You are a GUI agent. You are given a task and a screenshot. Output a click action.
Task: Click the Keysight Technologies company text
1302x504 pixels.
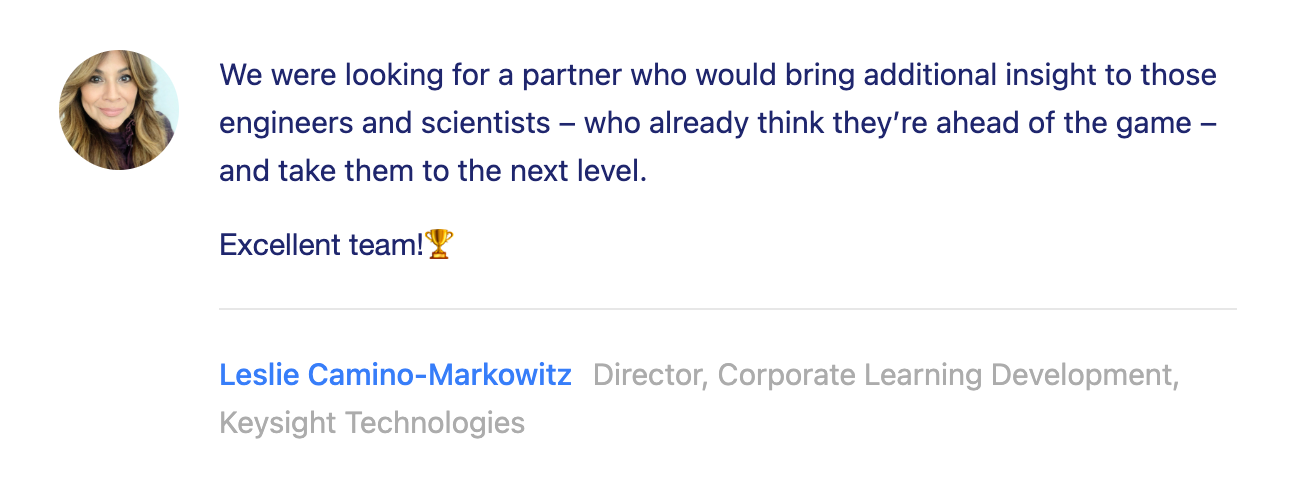coord(372,423)
